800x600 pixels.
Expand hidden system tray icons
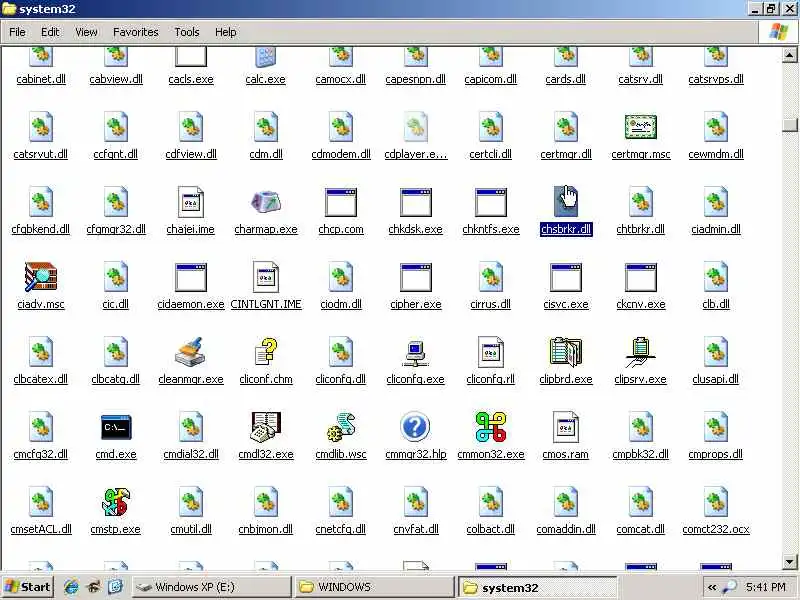pyautogui.click(x=712, y=587)
